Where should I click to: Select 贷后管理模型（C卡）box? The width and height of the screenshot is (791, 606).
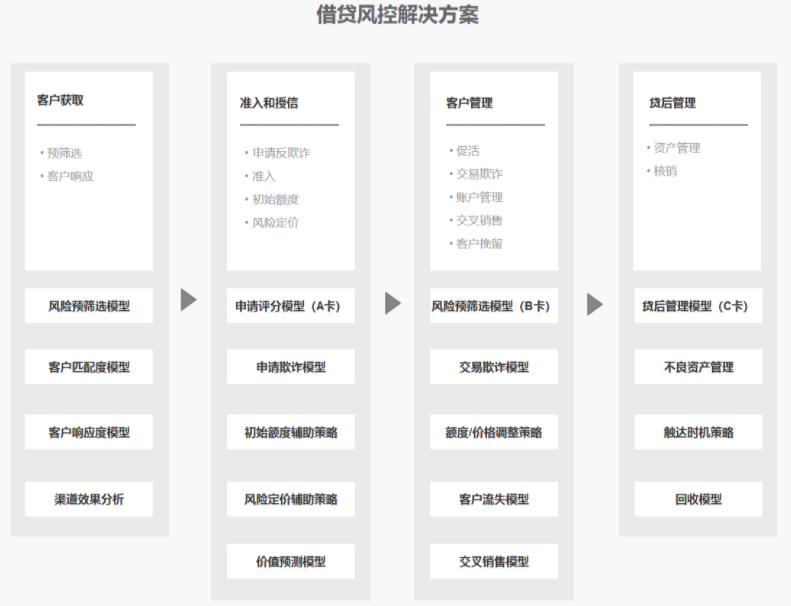point(698,306)
